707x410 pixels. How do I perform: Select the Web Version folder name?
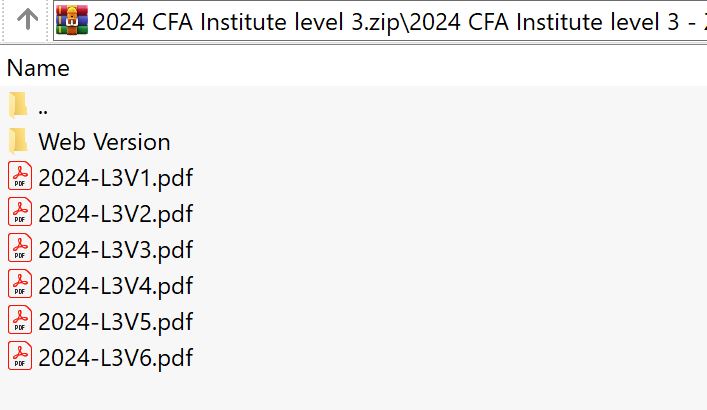[x=104, y=142]
